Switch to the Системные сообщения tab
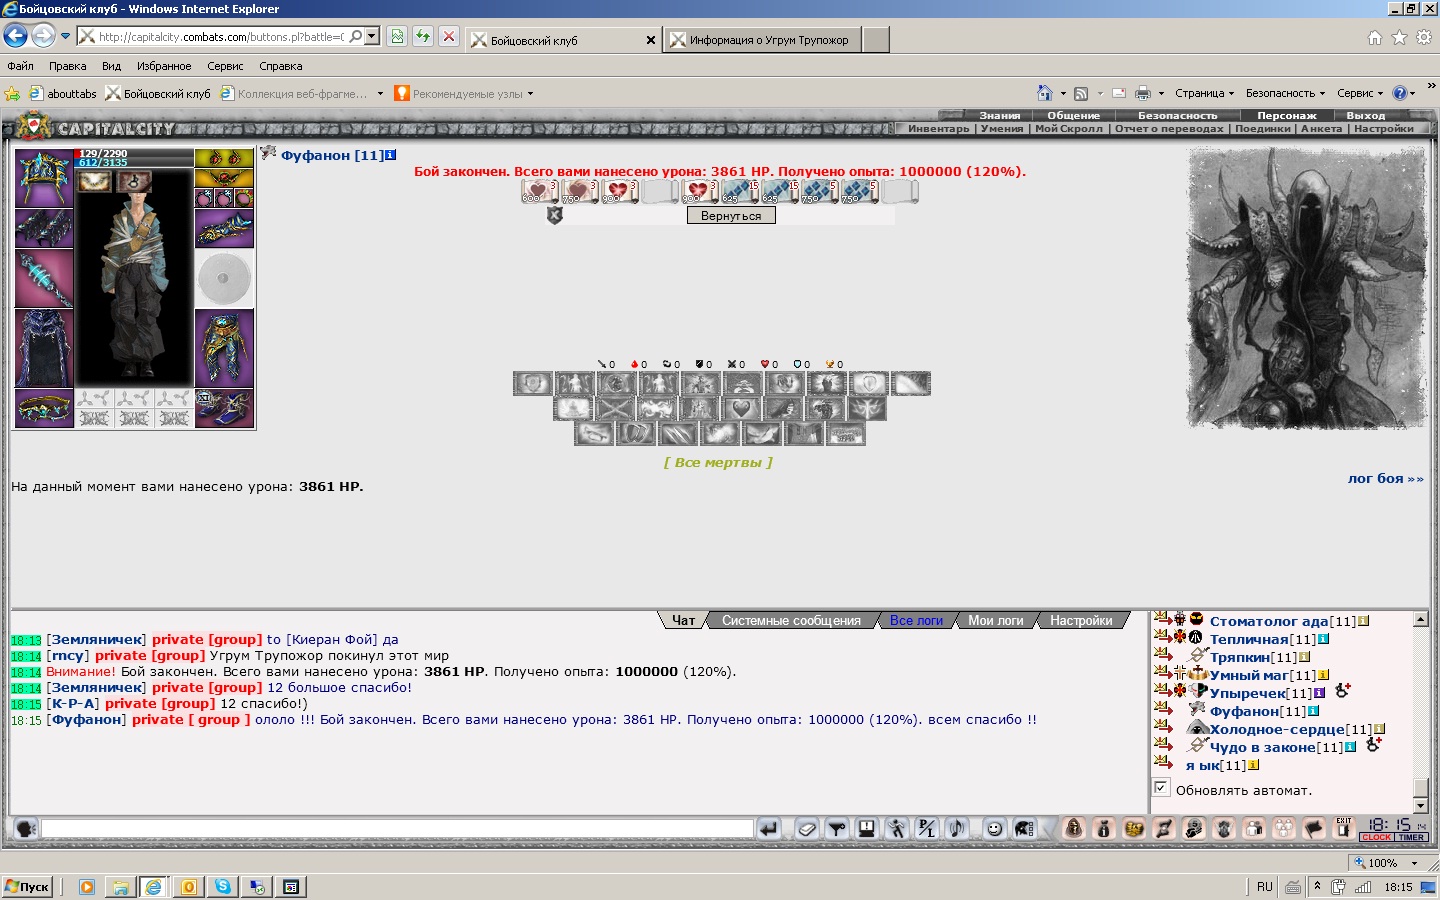 [791, 620]
